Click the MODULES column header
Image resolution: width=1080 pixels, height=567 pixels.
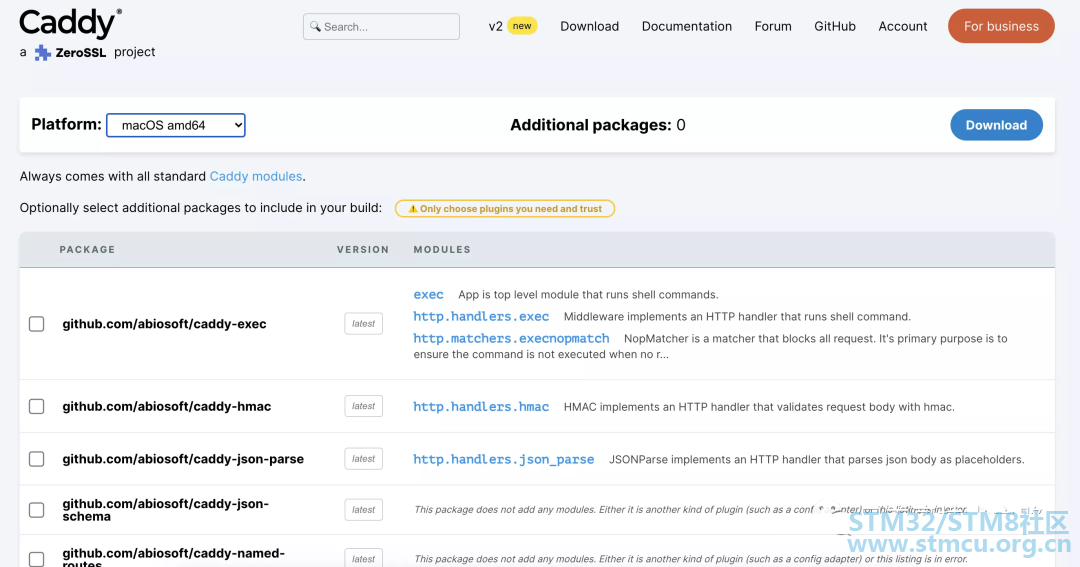[442, 249]
